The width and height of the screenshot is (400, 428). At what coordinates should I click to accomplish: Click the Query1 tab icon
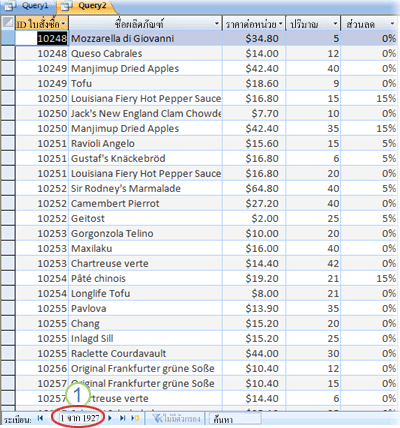pos(9,6)
